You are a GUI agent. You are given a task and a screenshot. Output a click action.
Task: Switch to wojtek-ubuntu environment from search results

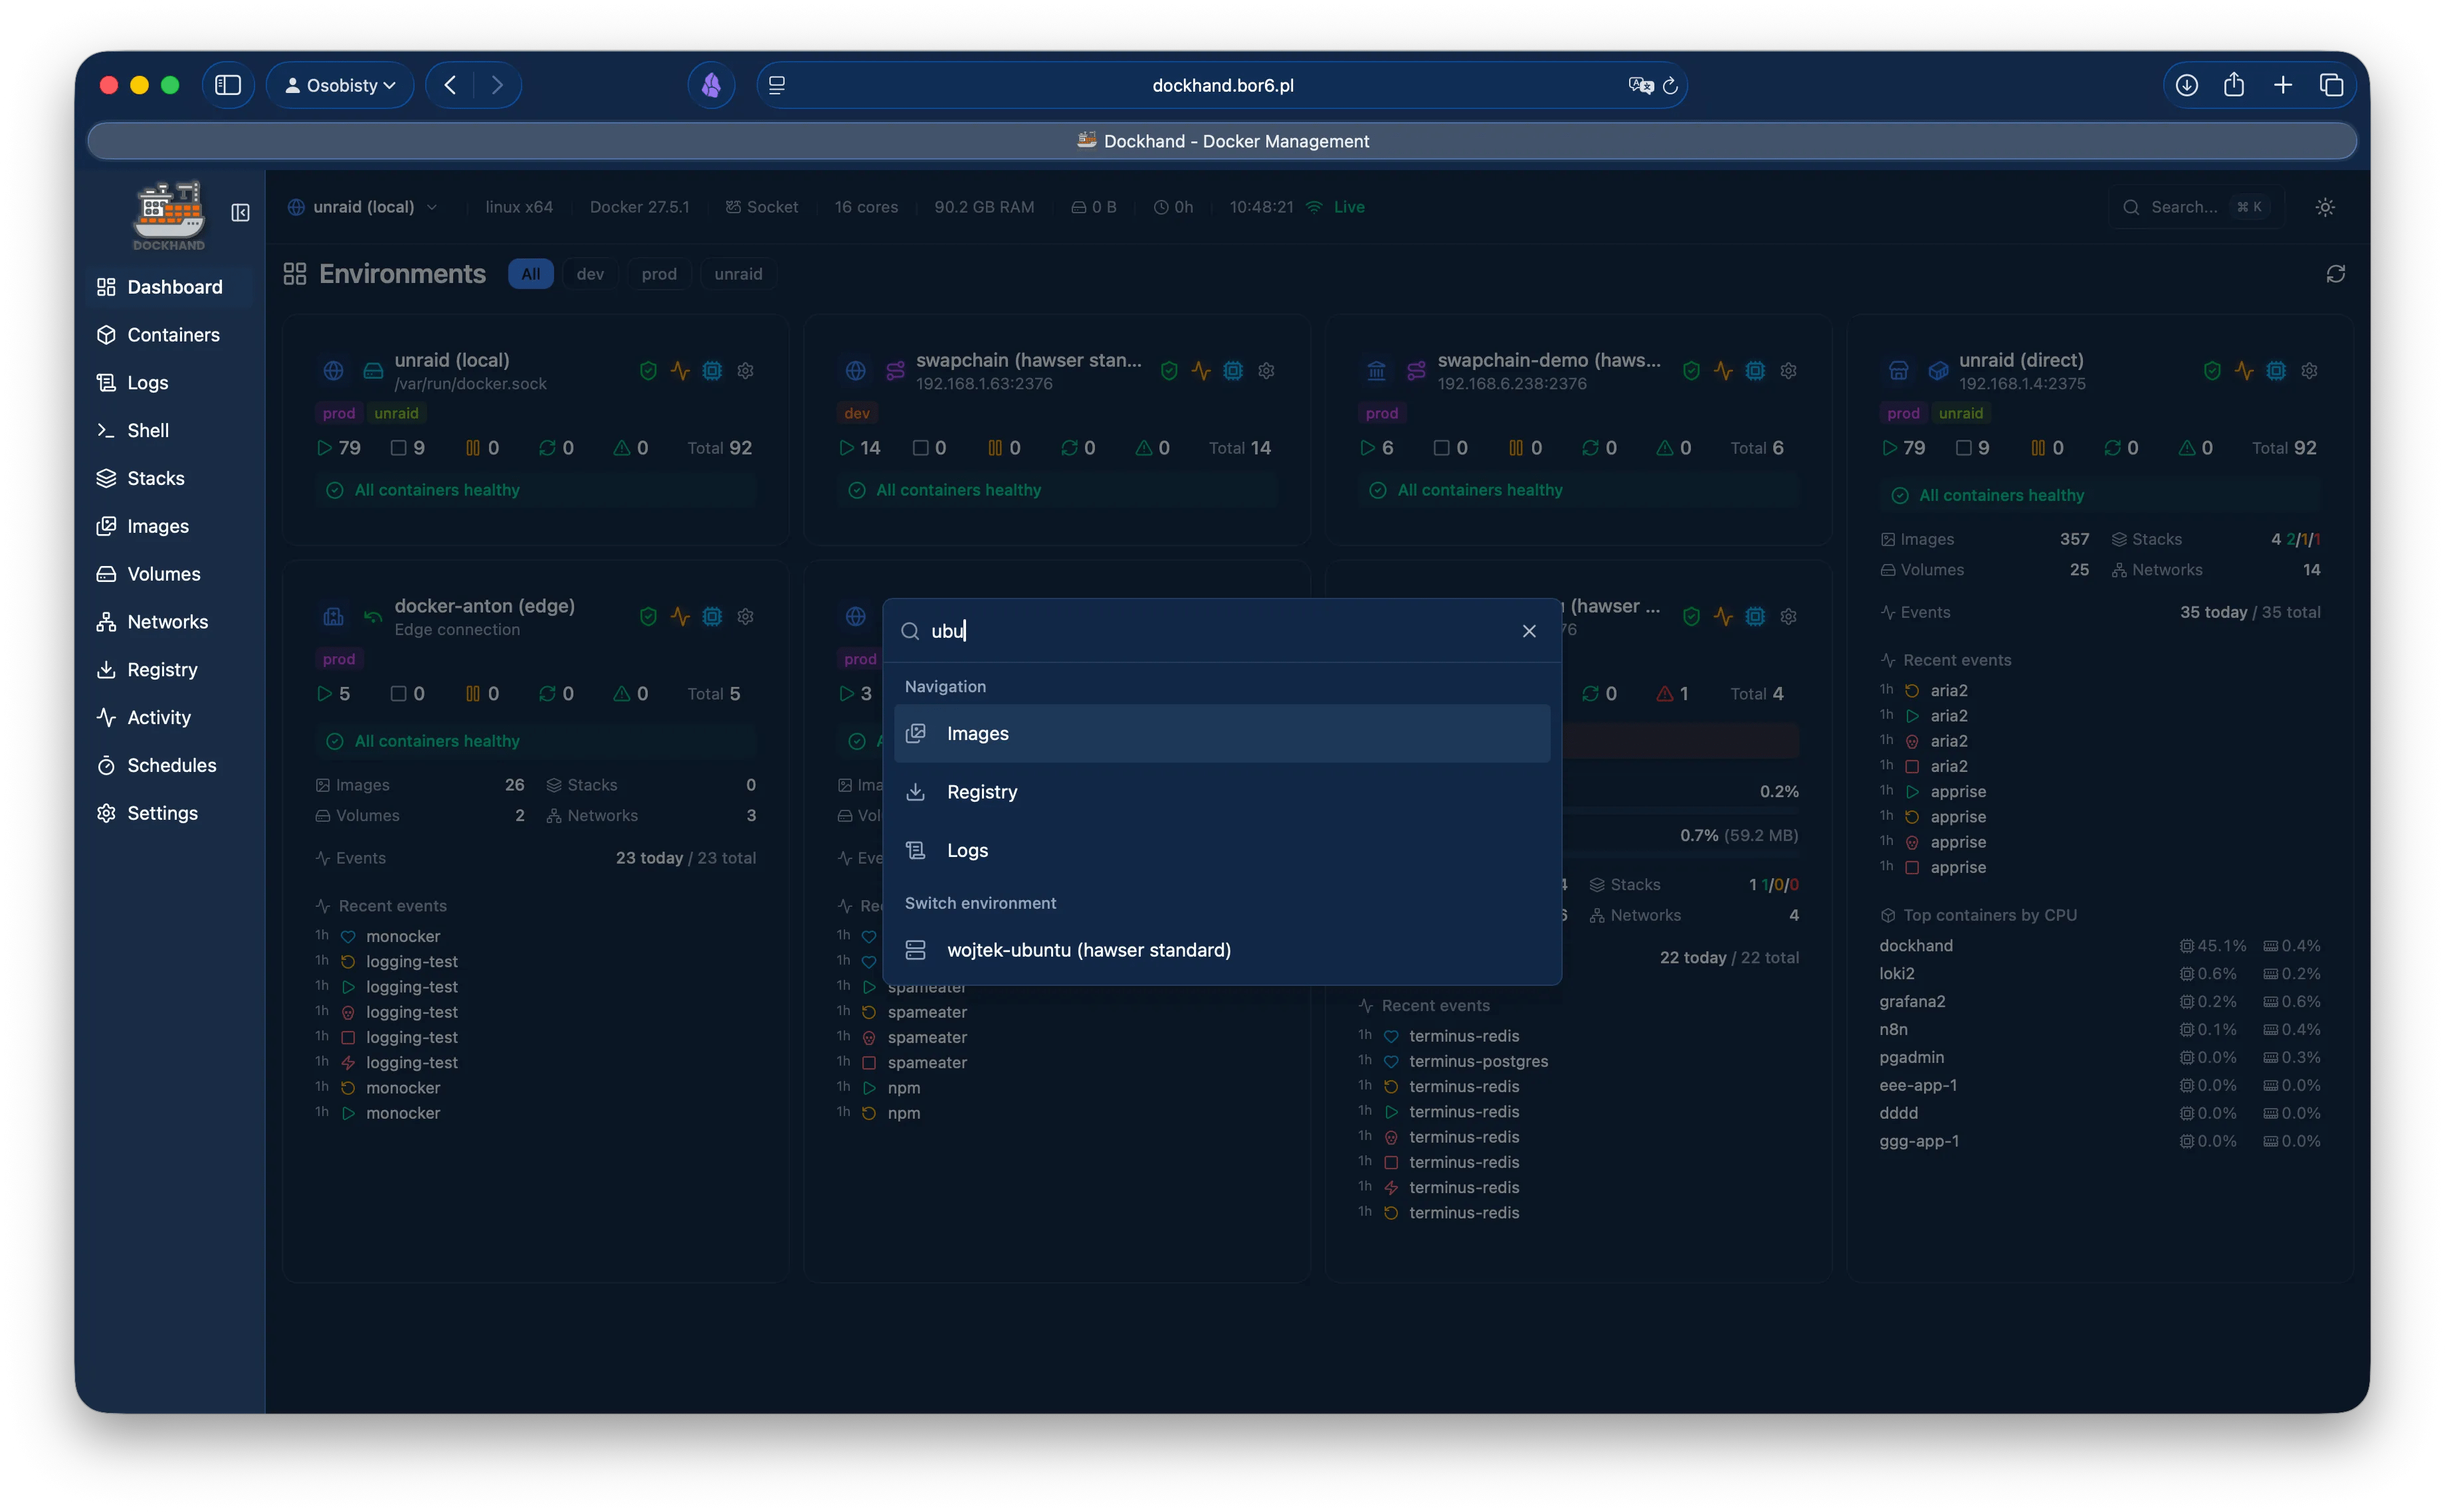[x=1088, y=950]
